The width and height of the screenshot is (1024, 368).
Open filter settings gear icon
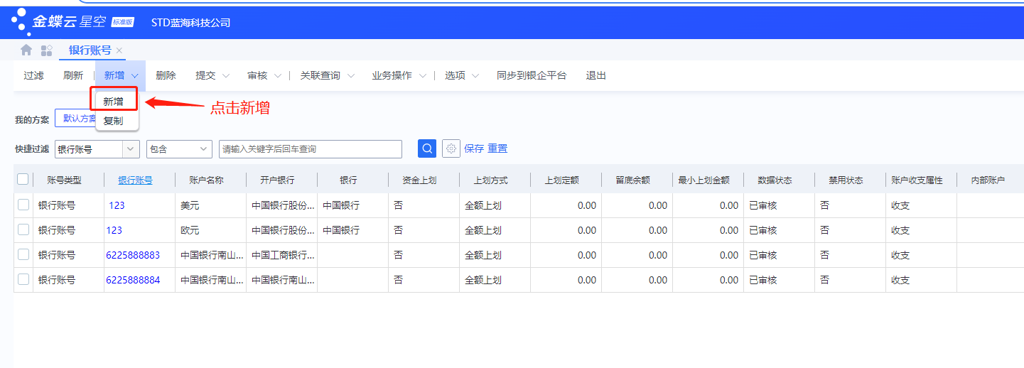click(x=451, y=148)
